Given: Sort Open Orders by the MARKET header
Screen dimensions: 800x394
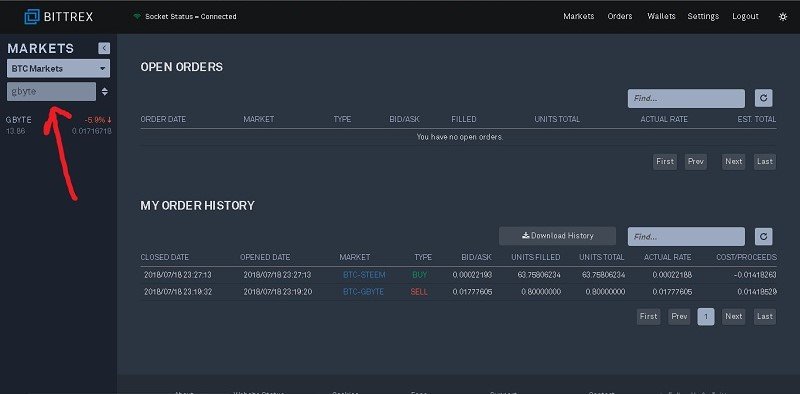Looking at the screenshot, I should pyautogui.click(x=259, y=119).
